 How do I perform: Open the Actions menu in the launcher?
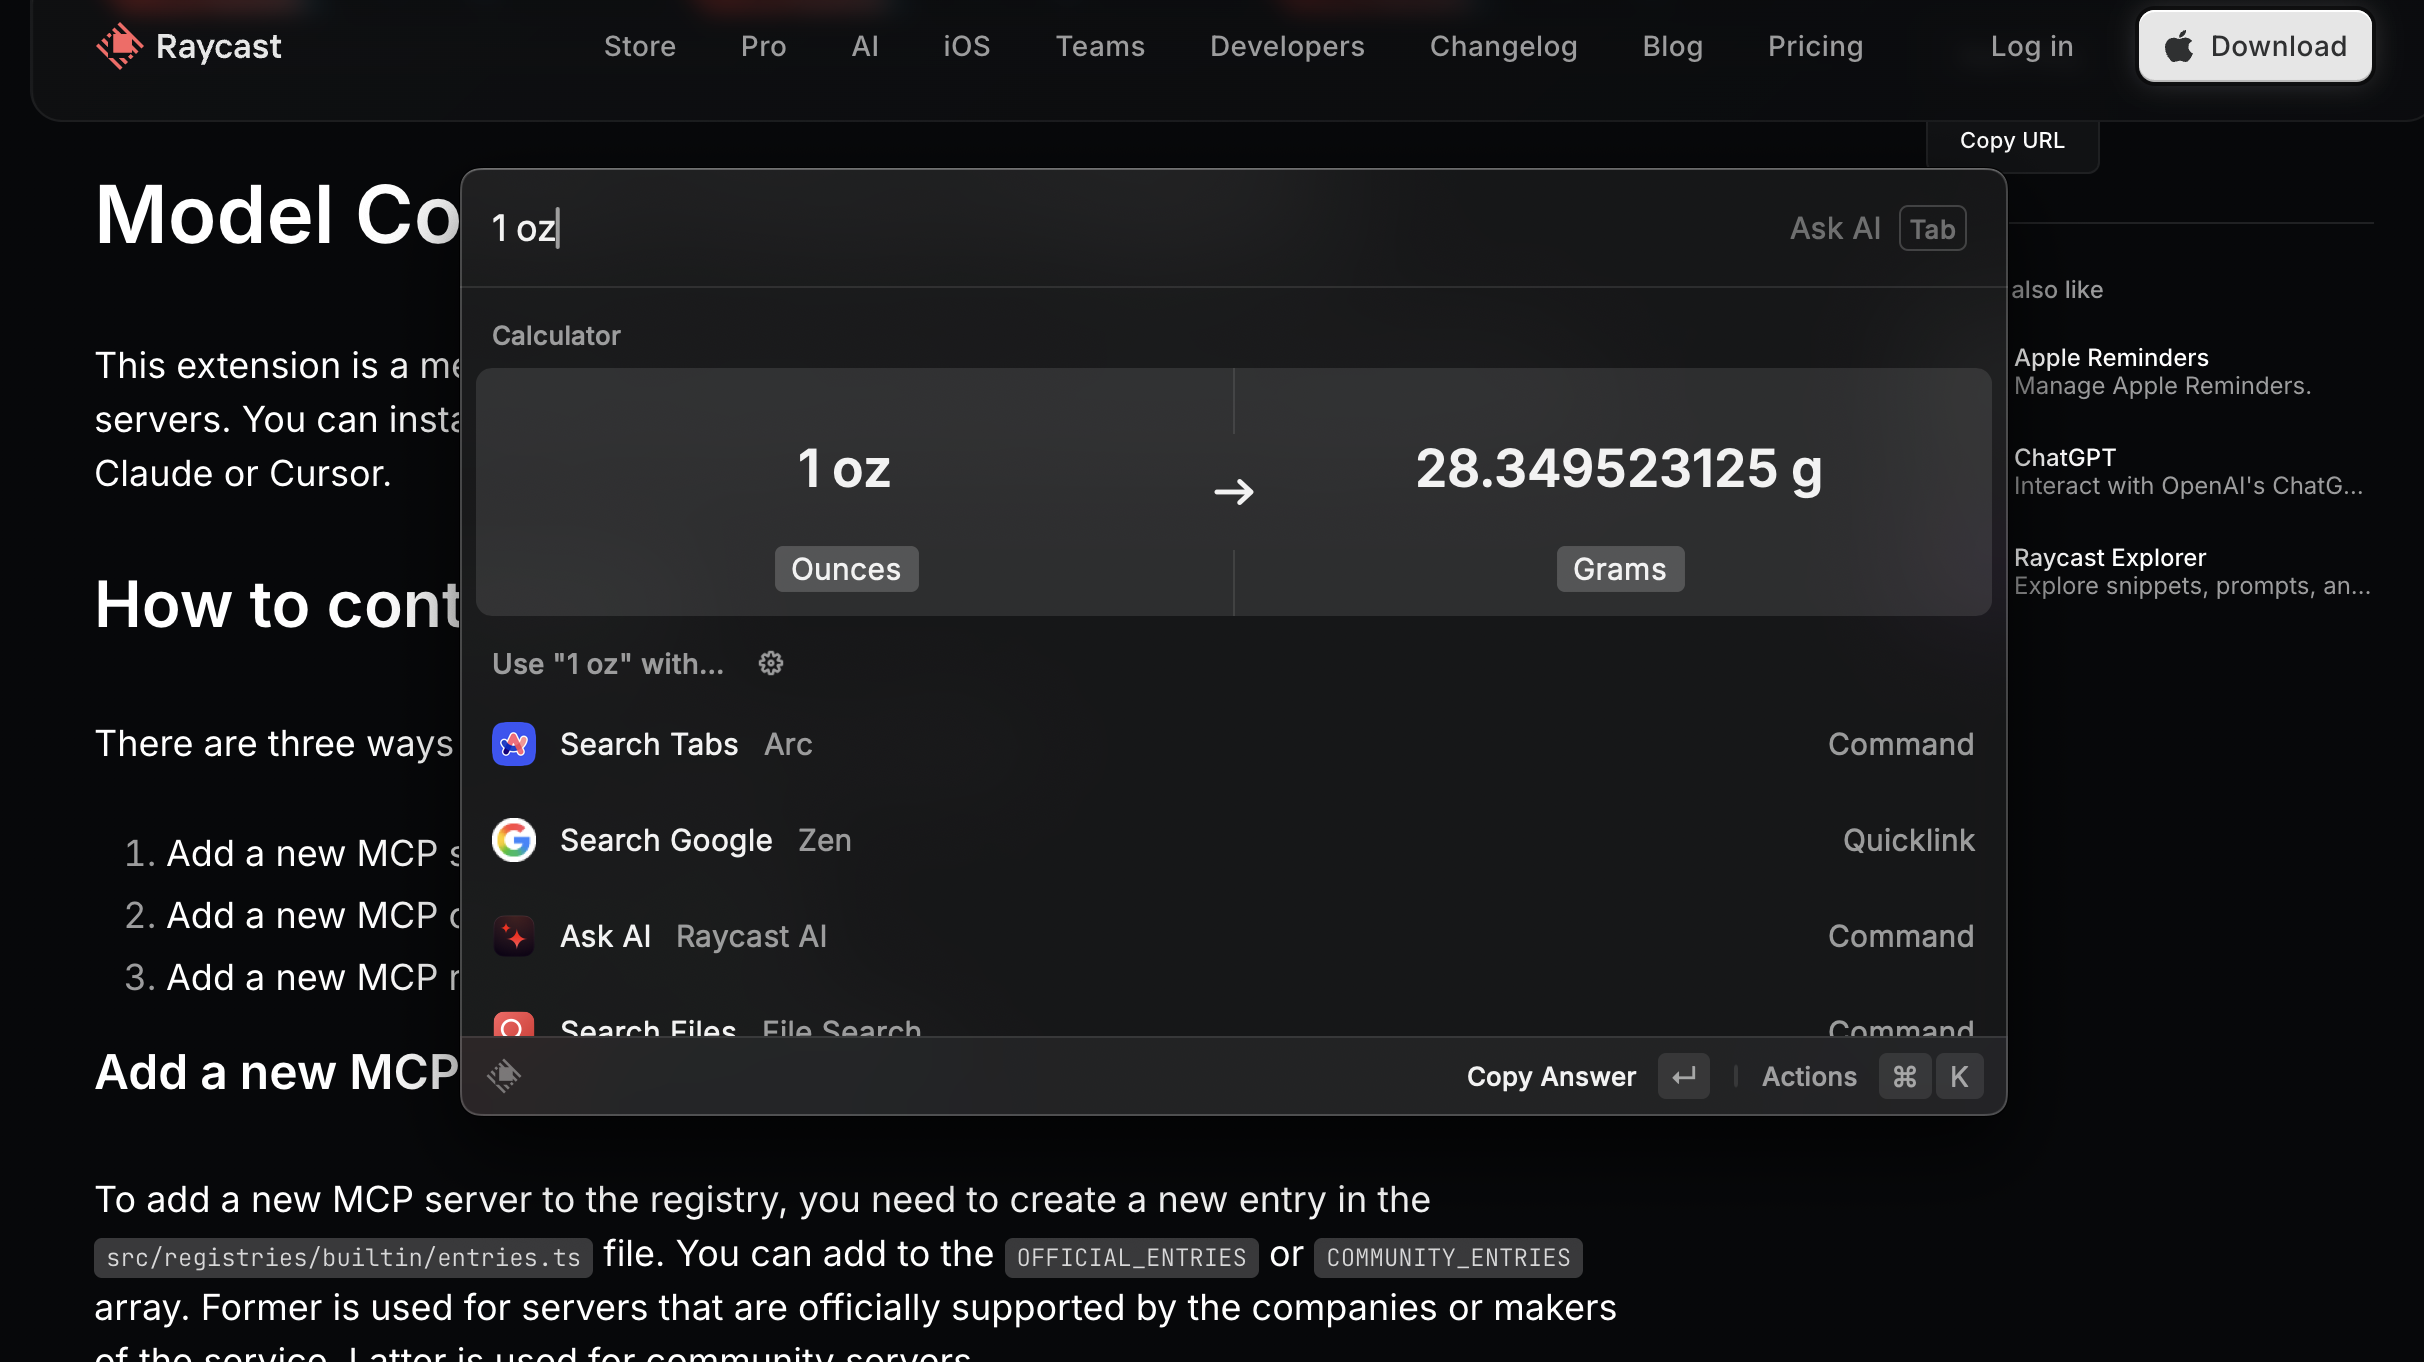pyautogui.click(x=1808, y=1076)
